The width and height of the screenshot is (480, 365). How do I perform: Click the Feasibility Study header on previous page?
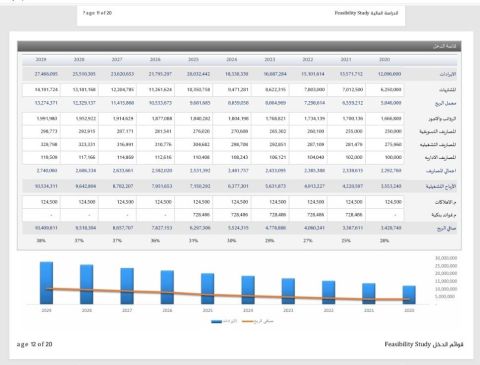coord(366,13)
